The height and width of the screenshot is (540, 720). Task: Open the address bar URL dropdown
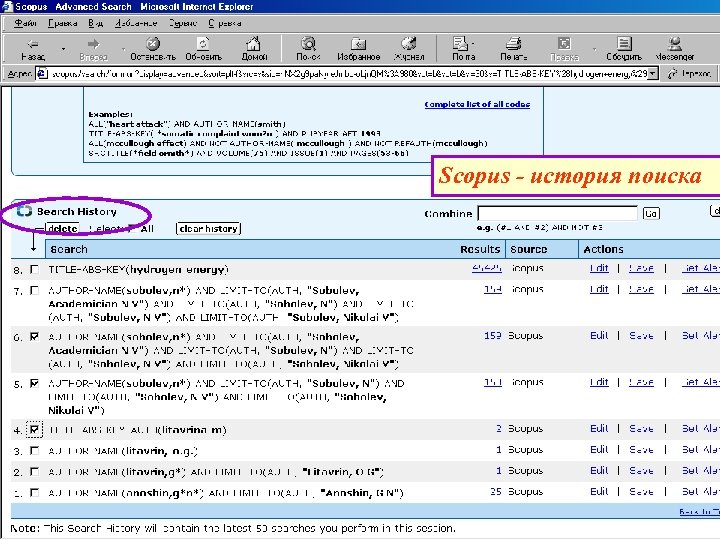653,73
